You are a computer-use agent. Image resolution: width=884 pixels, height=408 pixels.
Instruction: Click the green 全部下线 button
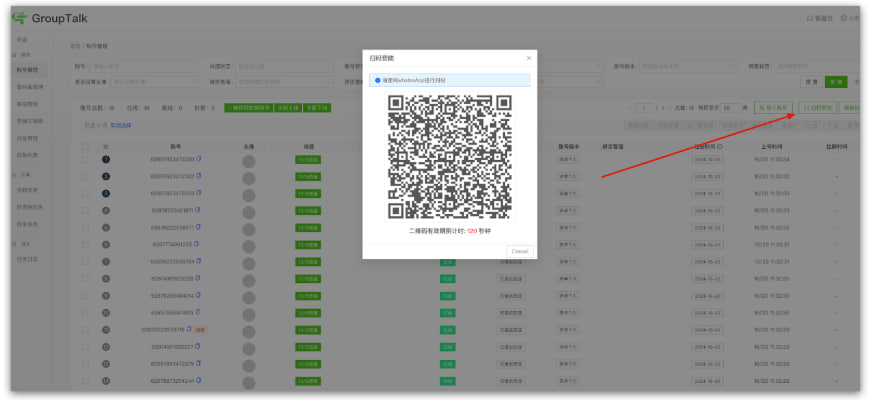tap(317, 108)
